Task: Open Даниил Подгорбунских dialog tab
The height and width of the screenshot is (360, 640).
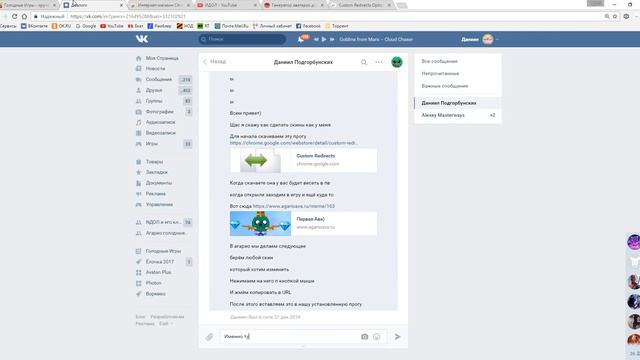Action: click(x=458, y=103)
